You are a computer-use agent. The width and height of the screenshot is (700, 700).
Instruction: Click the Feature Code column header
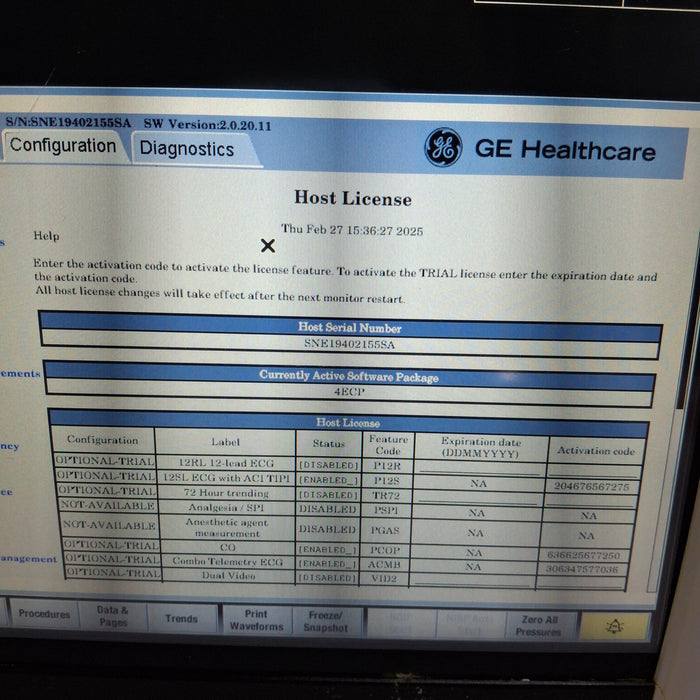[388, 445]
